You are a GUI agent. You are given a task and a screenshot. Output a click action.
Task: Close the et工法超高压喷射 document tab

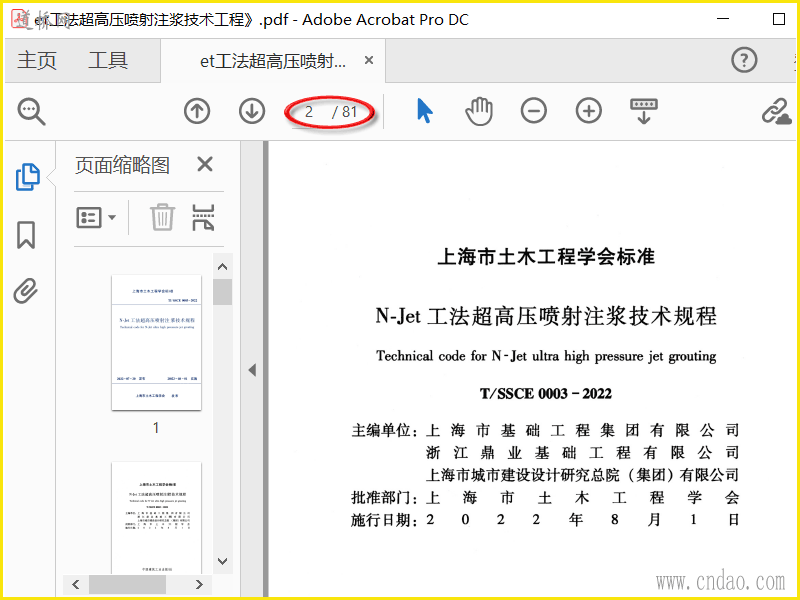click(x=369, y=60)
